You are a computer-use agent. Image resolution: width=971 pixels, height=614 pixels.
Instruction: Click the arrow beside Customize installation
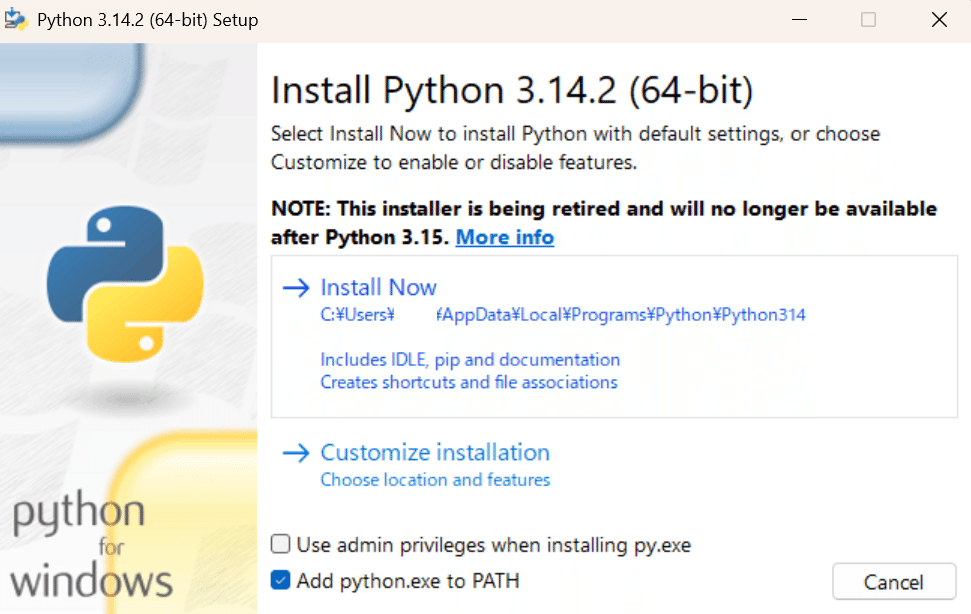tap(296, 452)
